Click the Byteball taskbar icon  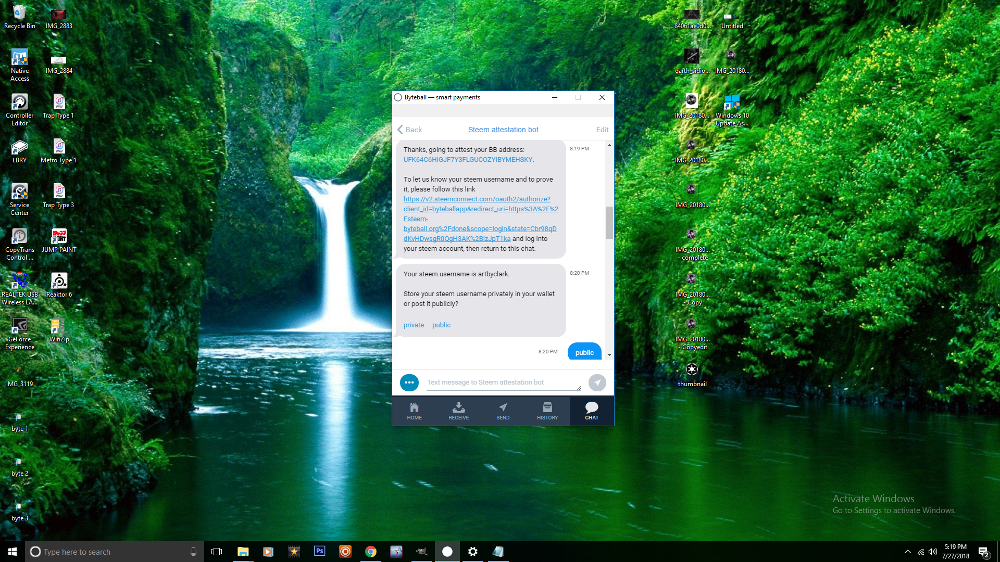[447, 551]
